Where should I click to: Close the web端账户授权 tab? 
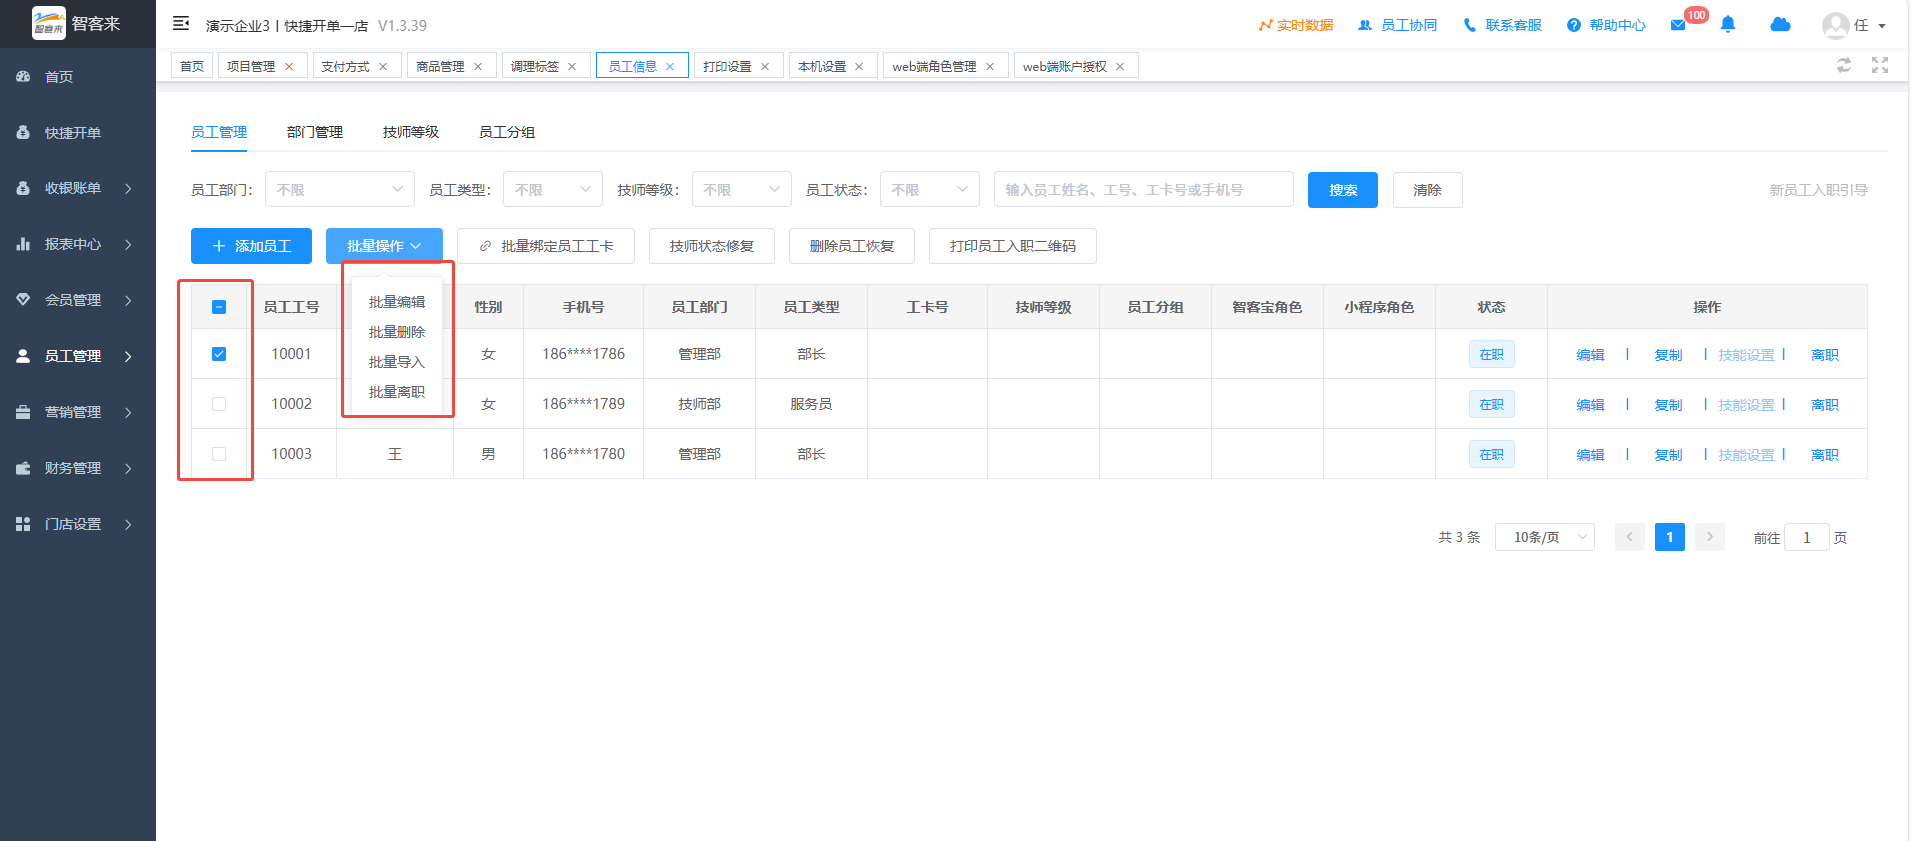[x=1120, y=66]
